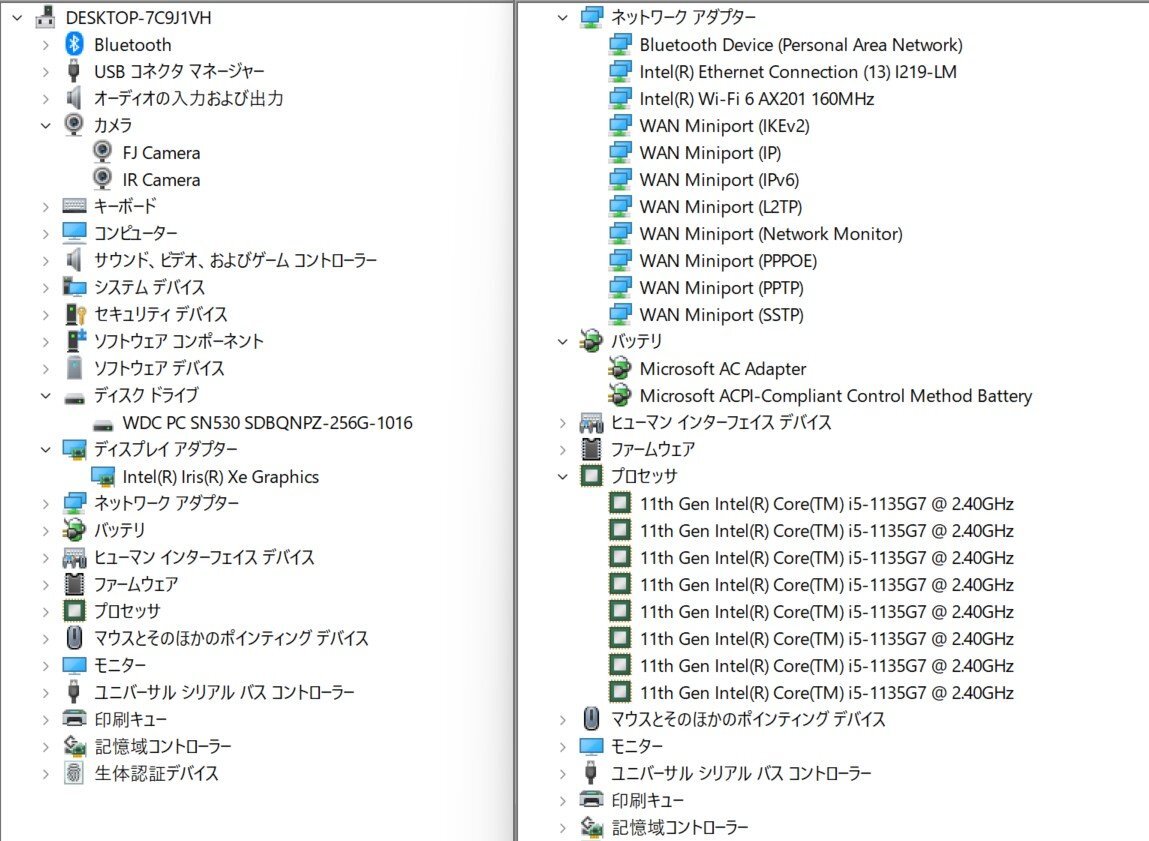
Task: Select WAN Miniport (Network Monitor)
Action: [x=771, y=234]
